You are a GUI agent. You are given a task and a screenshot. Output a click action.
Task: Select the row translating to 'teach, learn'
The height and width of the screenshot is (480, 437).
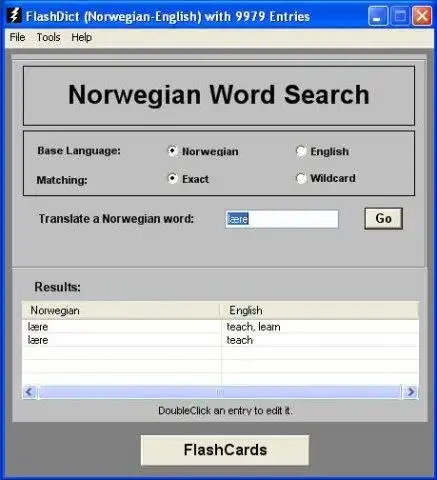point(220,327)
